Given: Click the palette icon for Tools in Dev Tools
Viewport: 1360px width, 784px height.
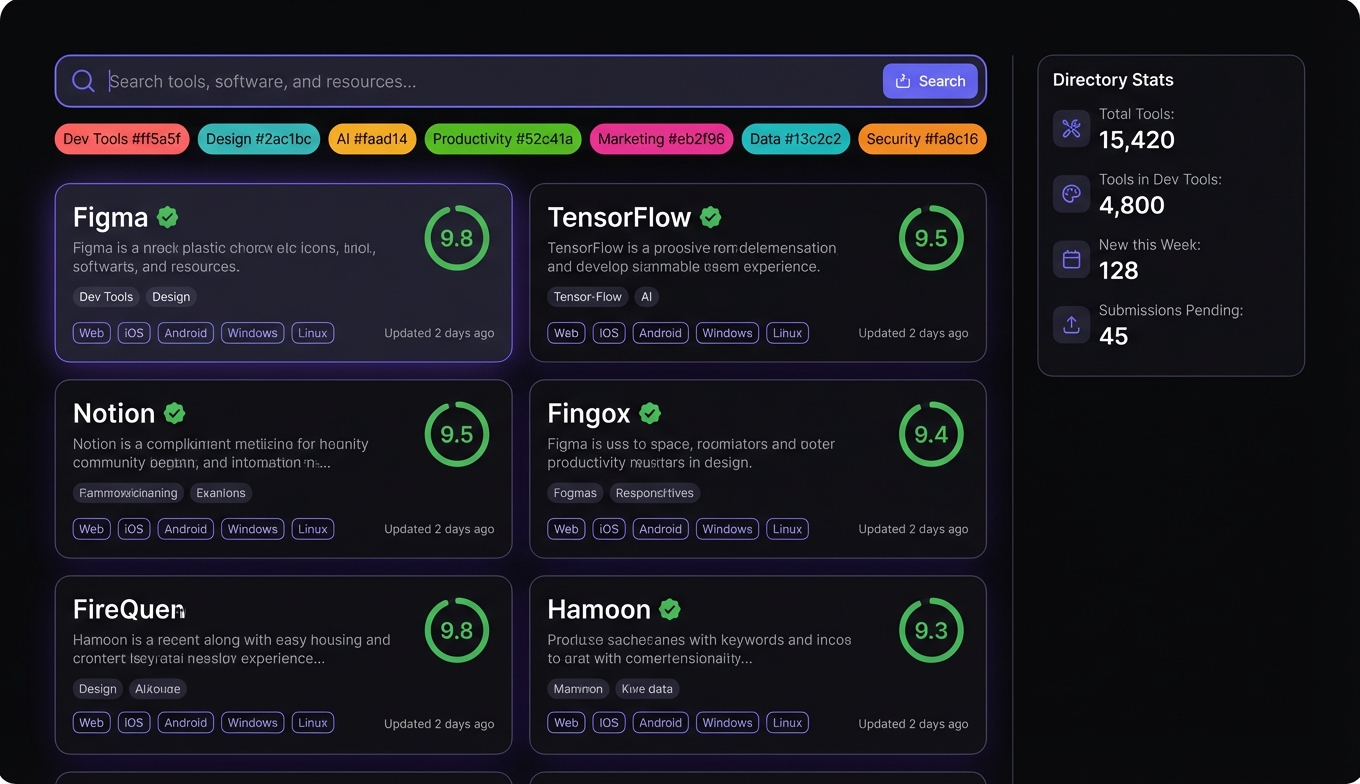Looking at the screenshot, I should click(1071, 194).
